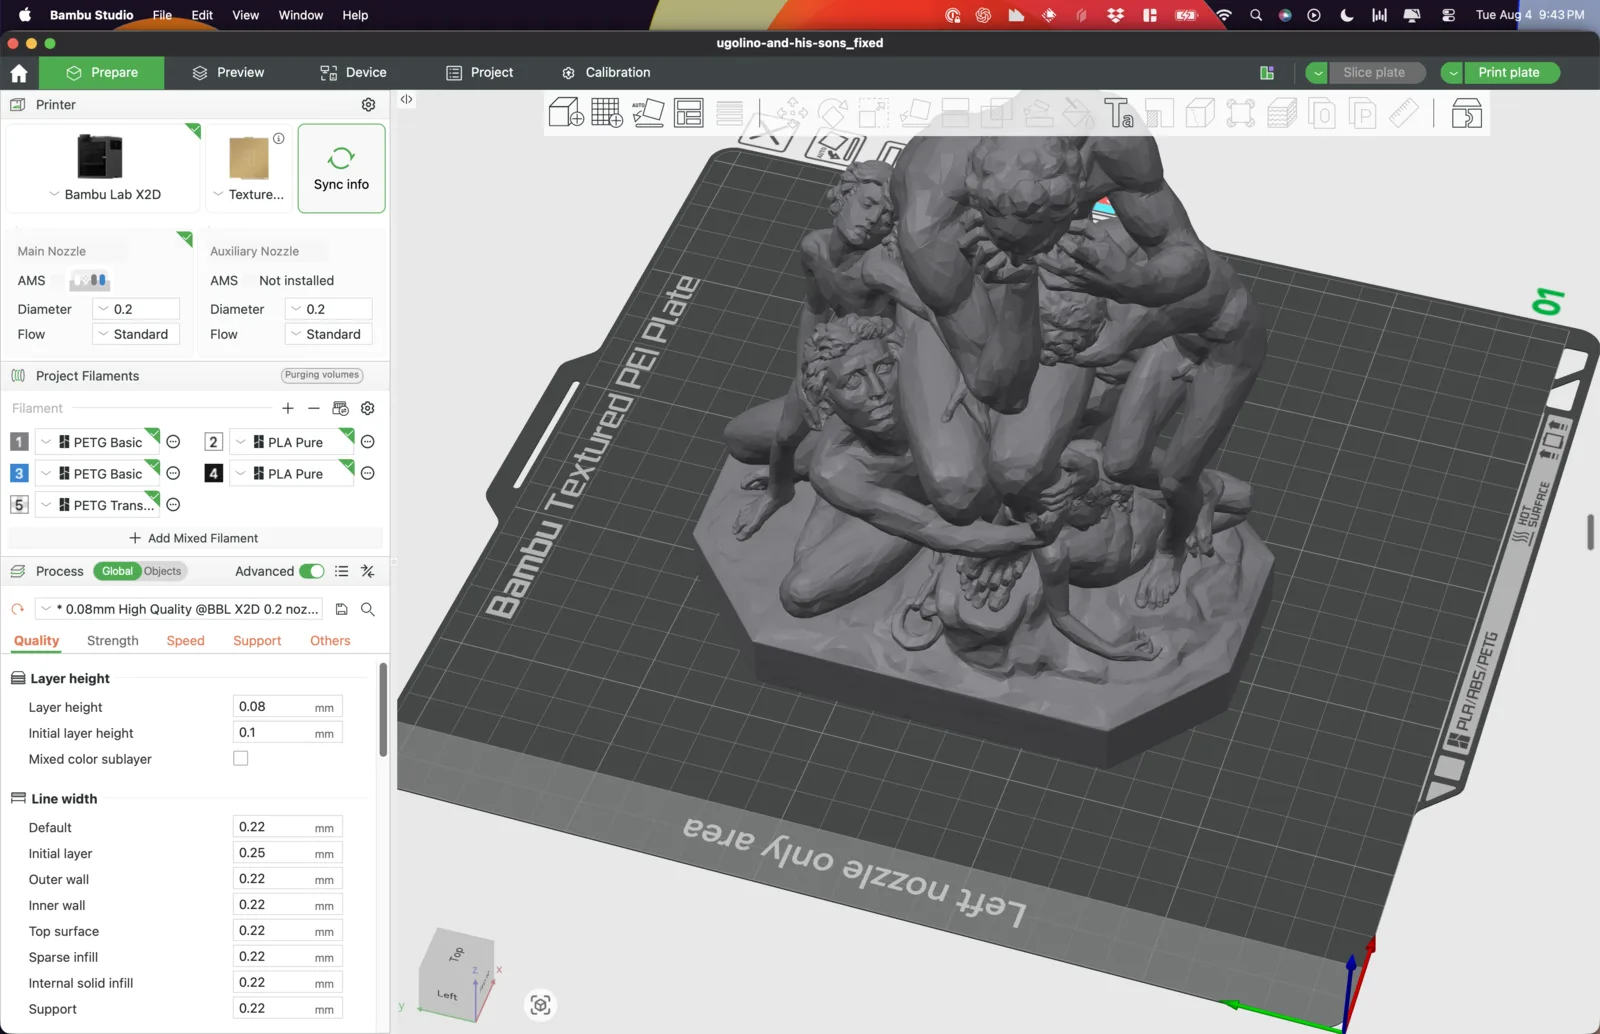Open options for filament 4 PLA Pure

click(367, 474)
